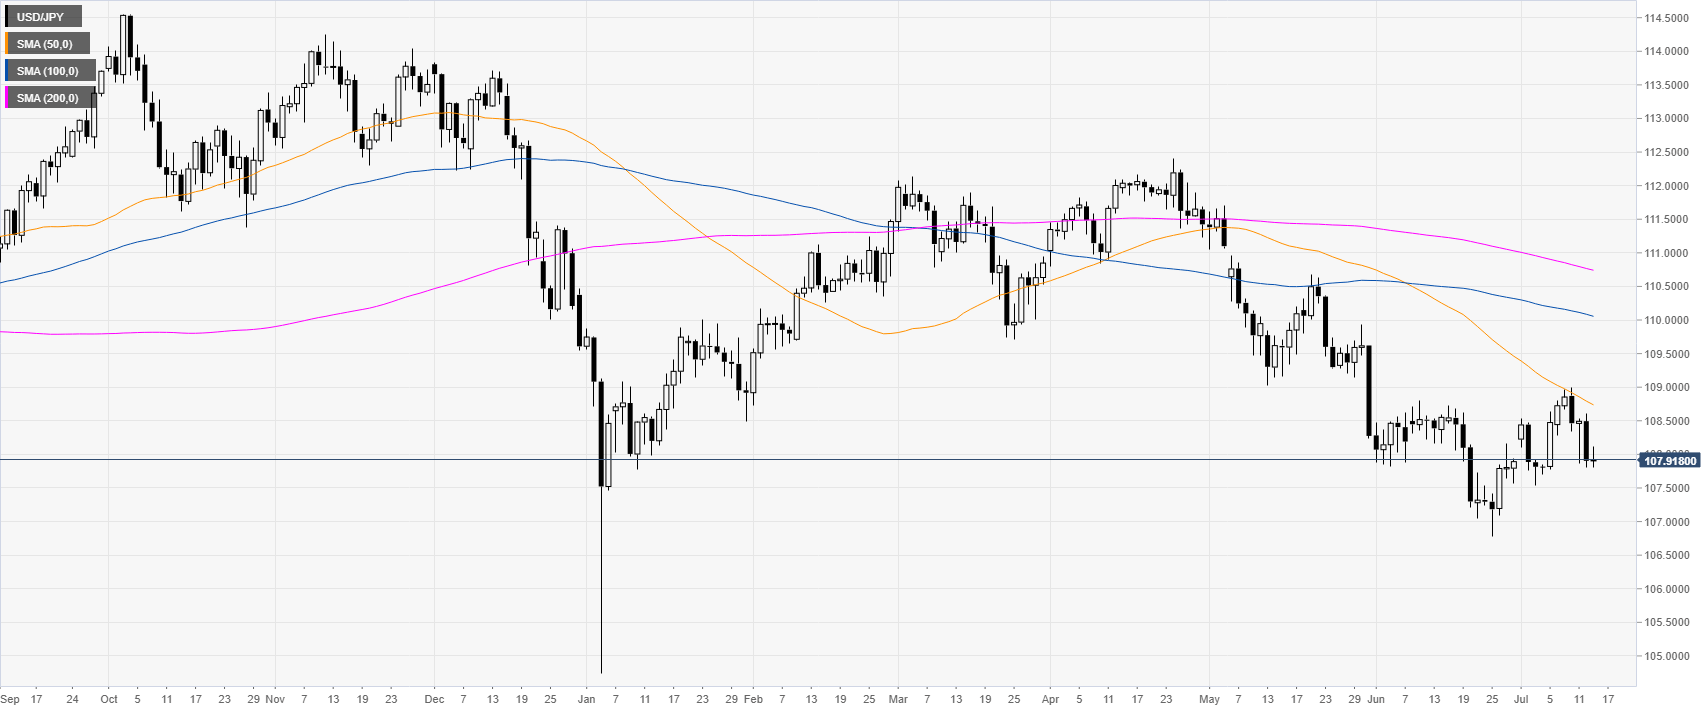Click the blue SMA 100 color swatch
The height and width of the screenshot is (712, 1707).
pyautogui.click(x=7, y=71)
